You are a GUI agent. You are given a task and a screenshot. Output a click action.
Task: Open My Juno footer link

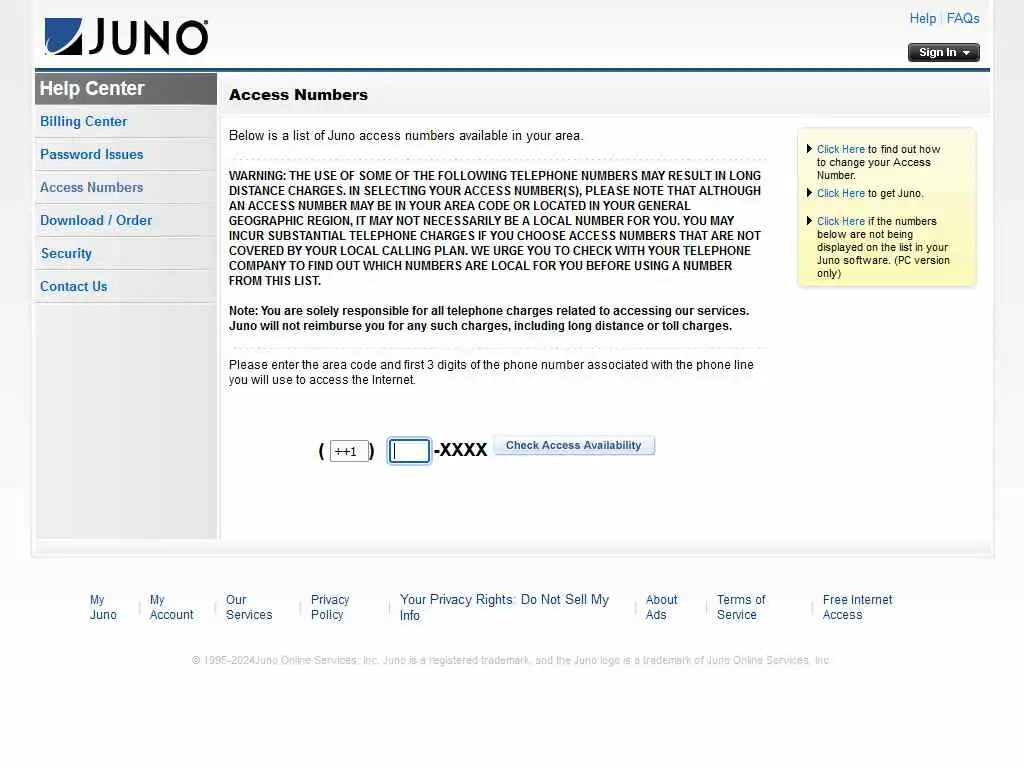[103, 607]
